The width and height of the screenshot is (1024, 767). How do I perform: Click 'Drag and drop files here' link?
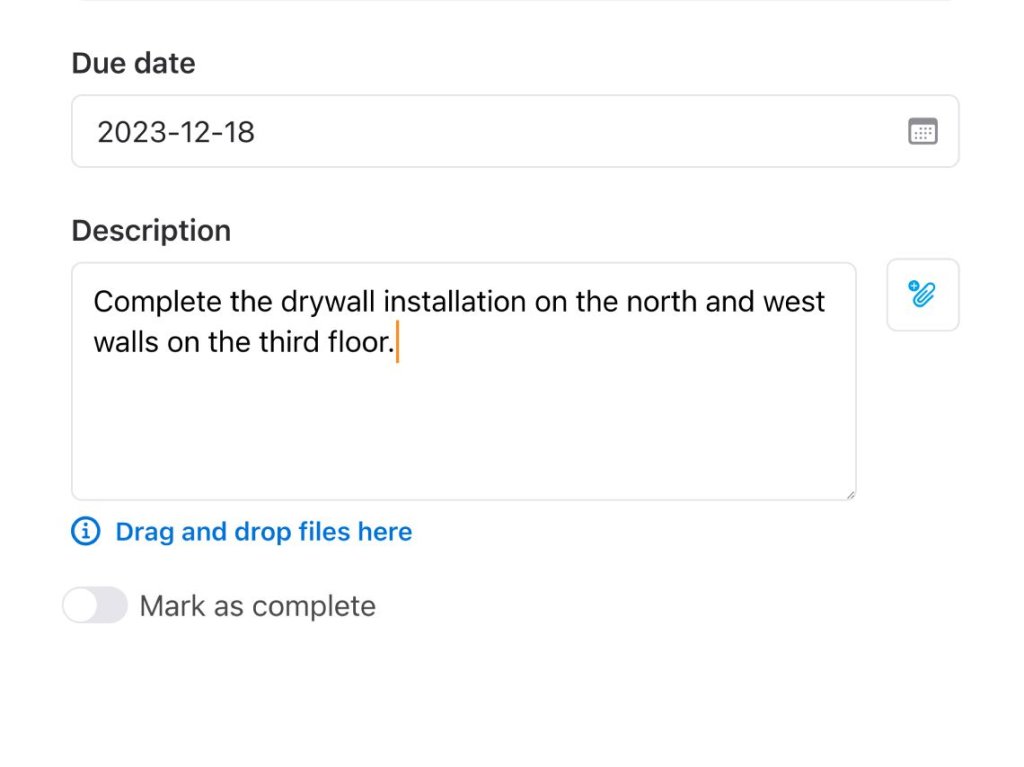click(263, 531)
